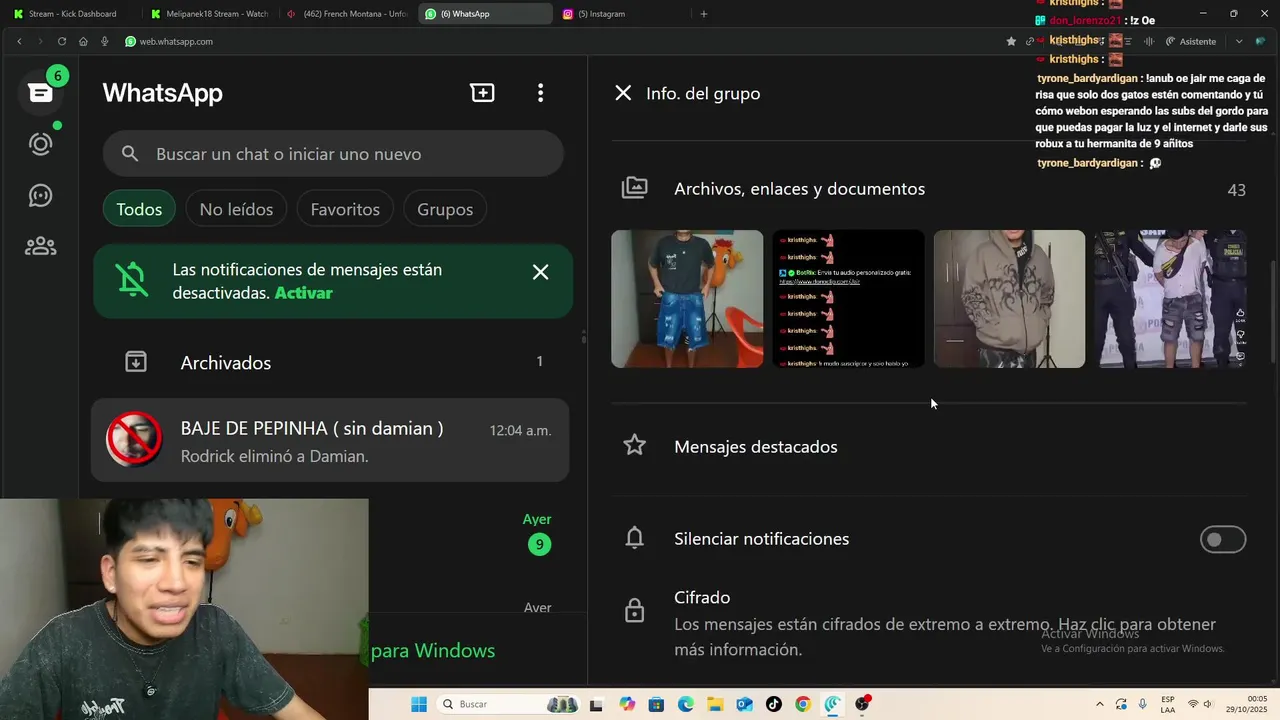Go back in browser
Image resolution: width=1280 pixels, height=720 pixels.
(19, 41)
